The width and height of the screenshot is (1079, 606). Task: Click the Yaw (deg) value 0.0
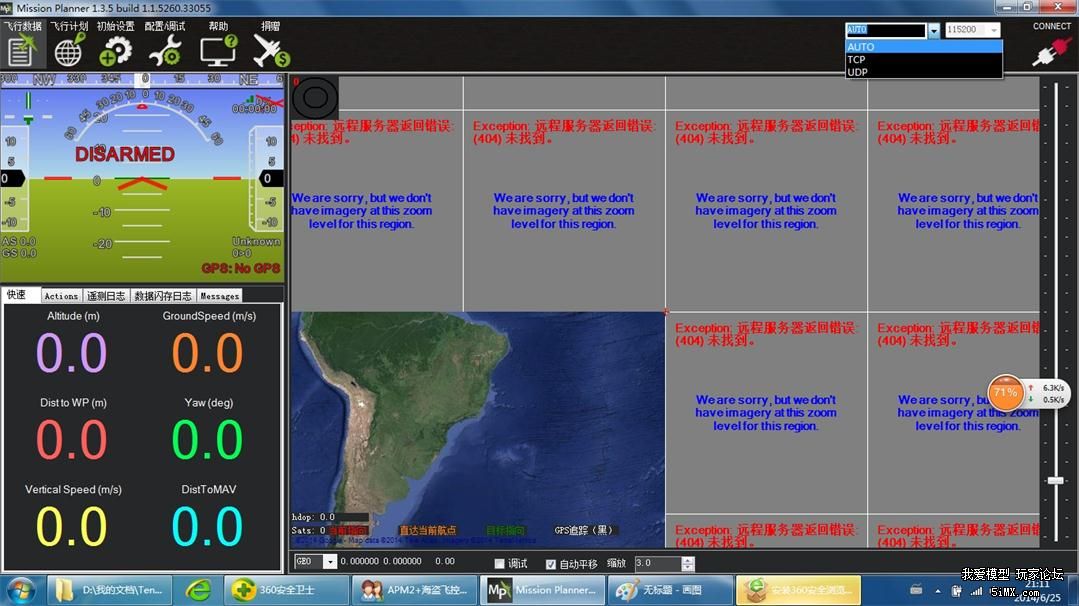[207, 440]
